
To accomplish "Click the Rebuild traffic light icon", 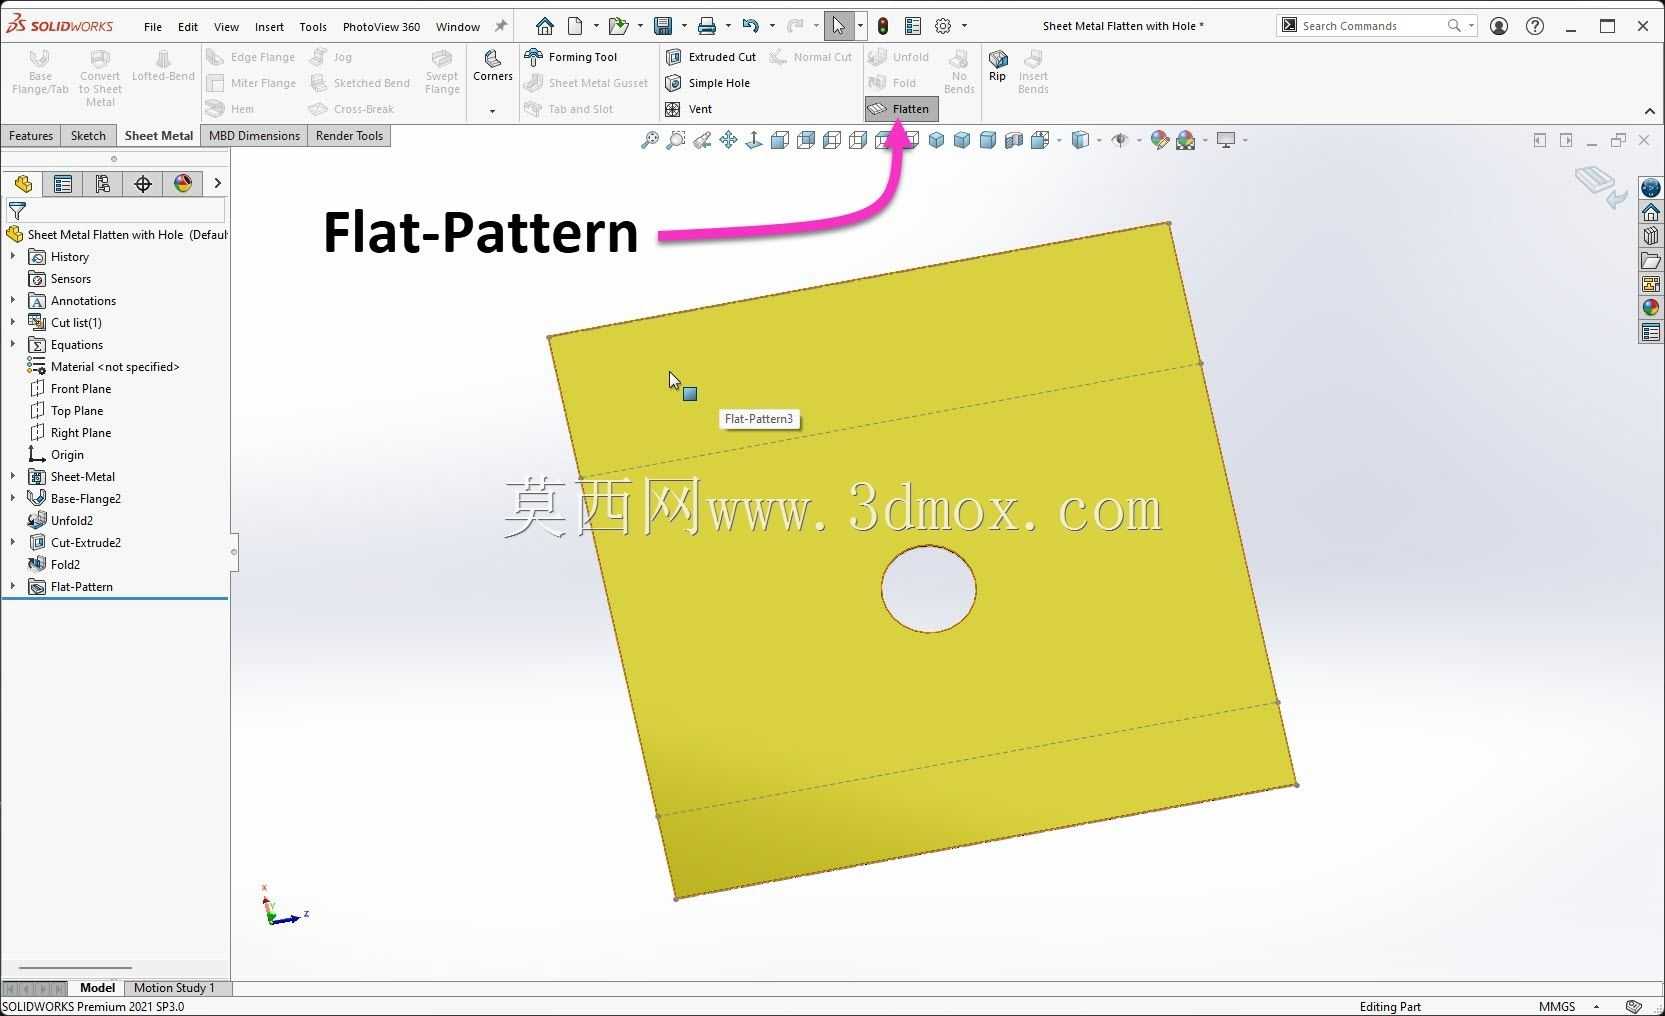I will 883,26.
